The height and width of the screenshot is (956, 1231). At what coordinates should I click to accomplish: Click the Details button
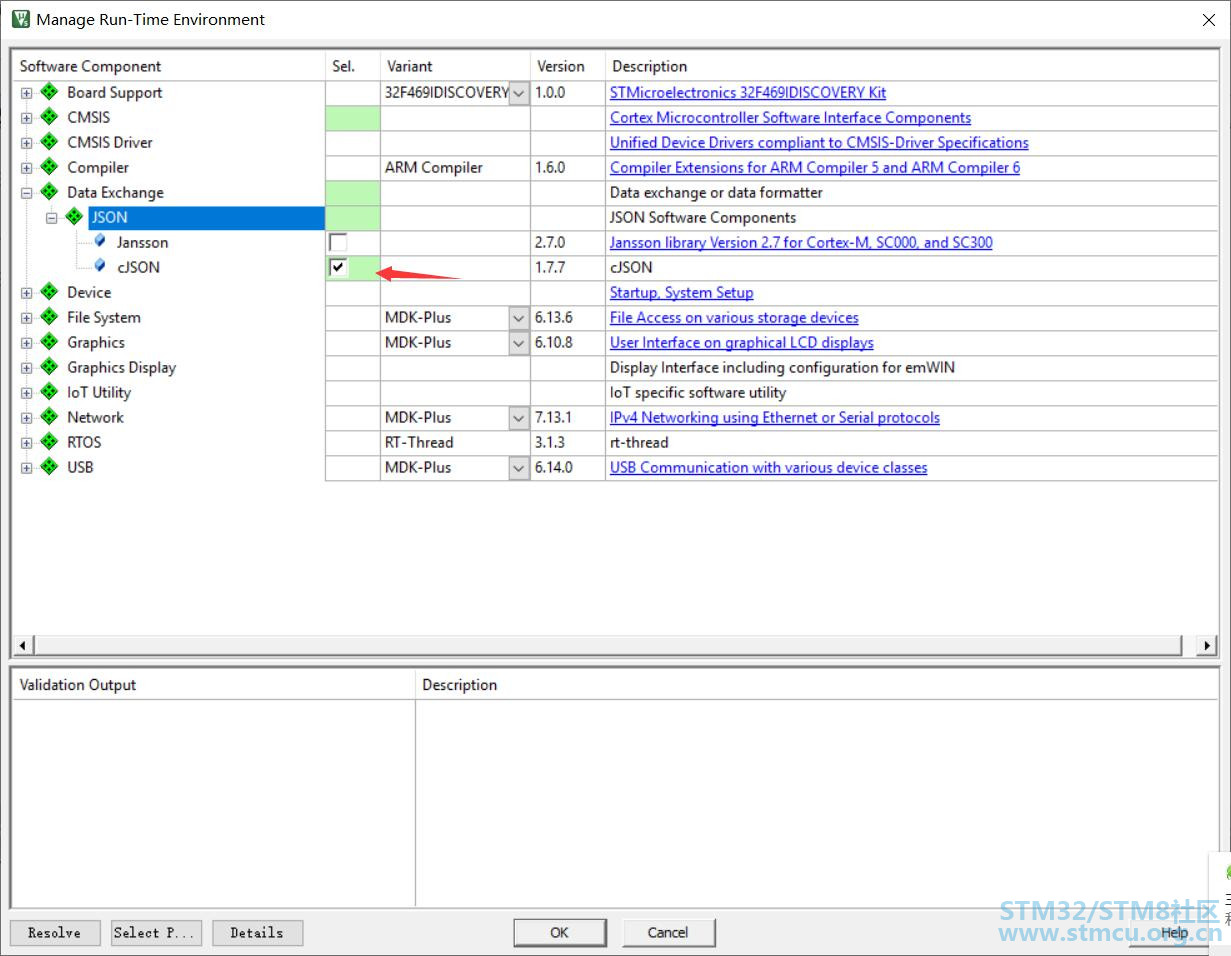(257, 933)
